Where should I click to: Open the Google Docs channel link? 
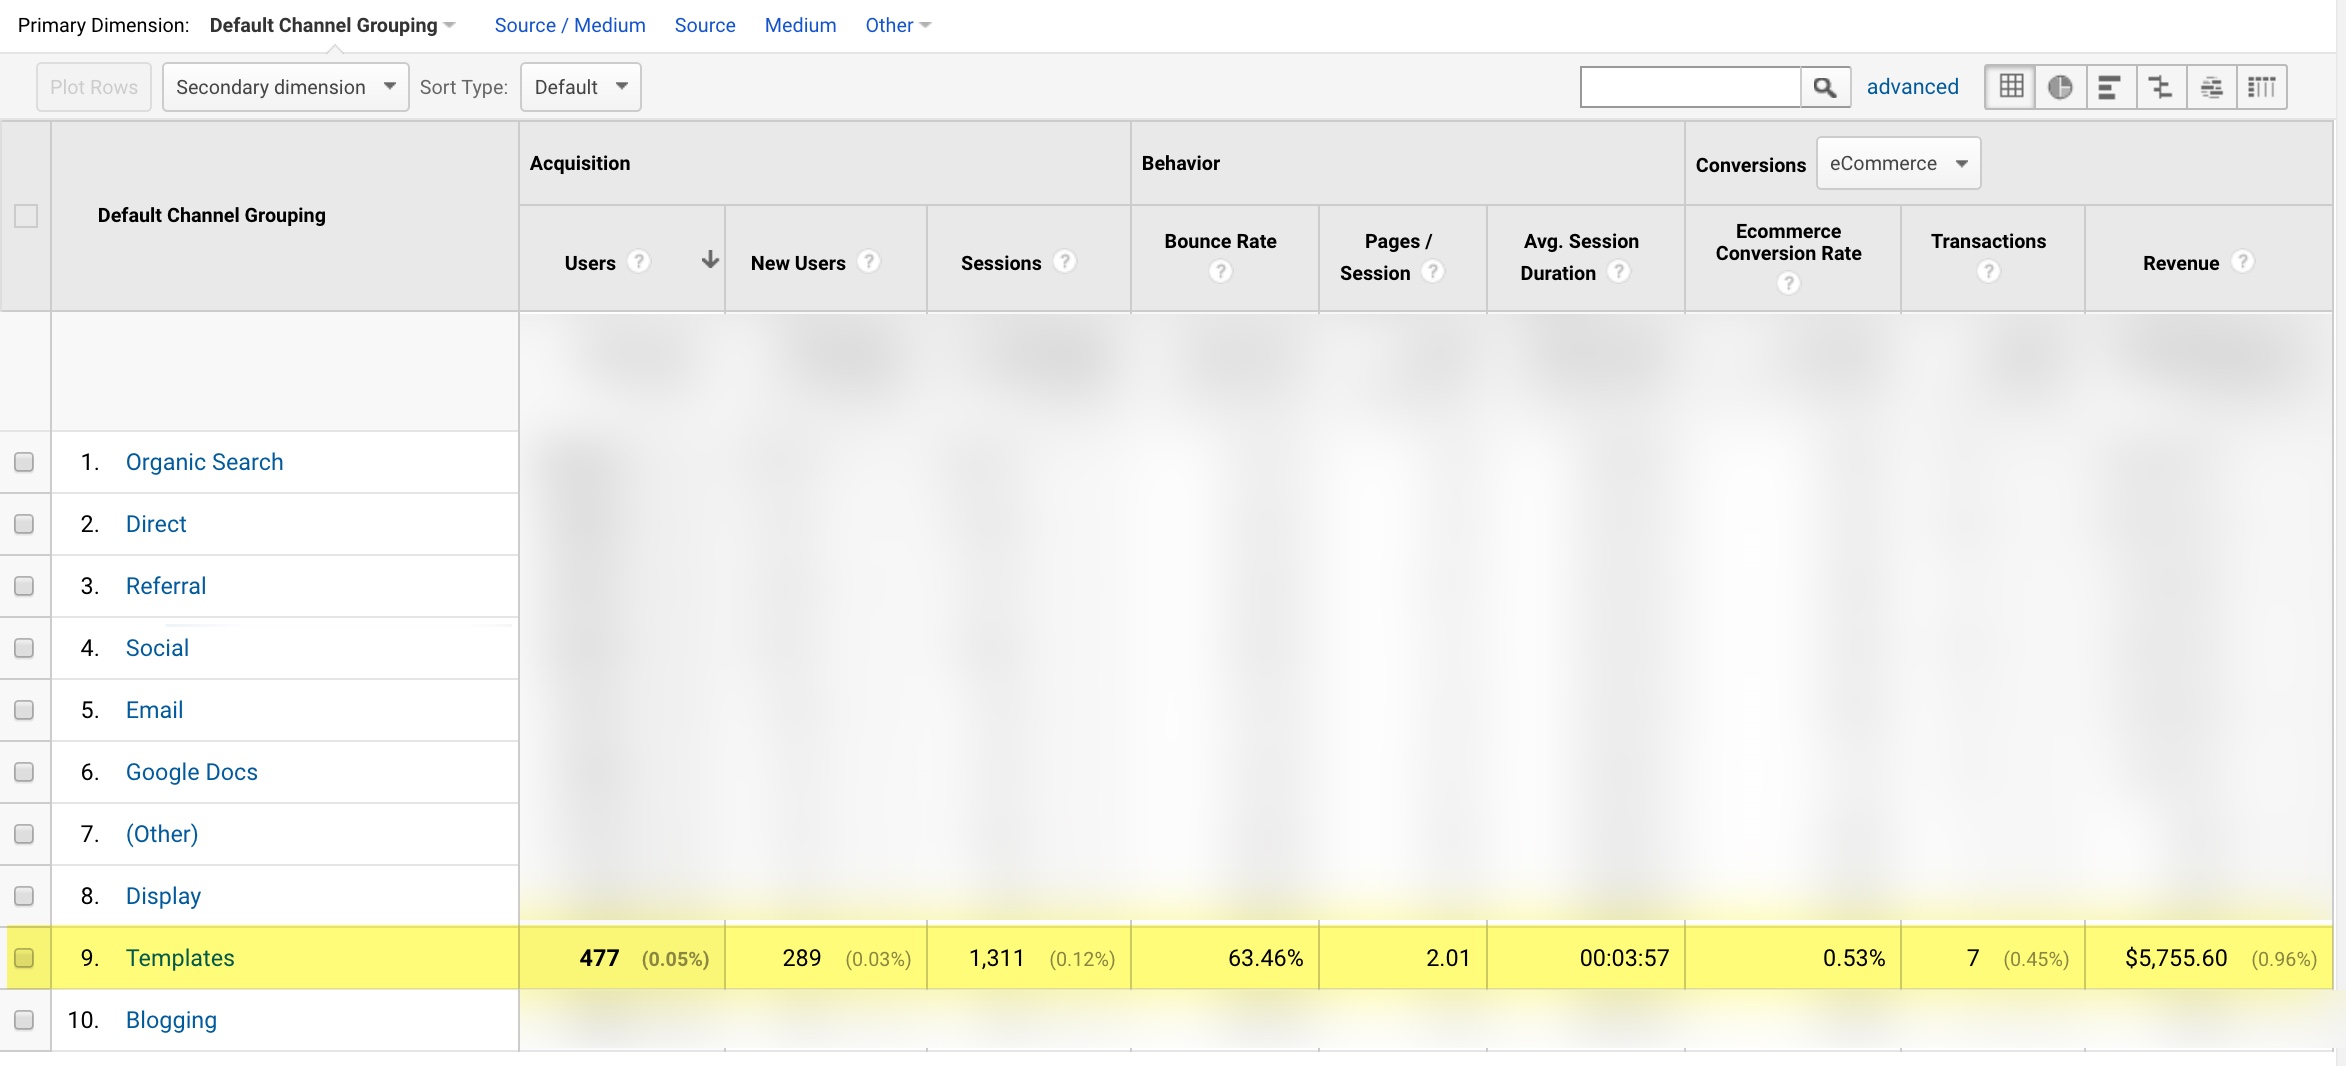click(x=191, y=772)
